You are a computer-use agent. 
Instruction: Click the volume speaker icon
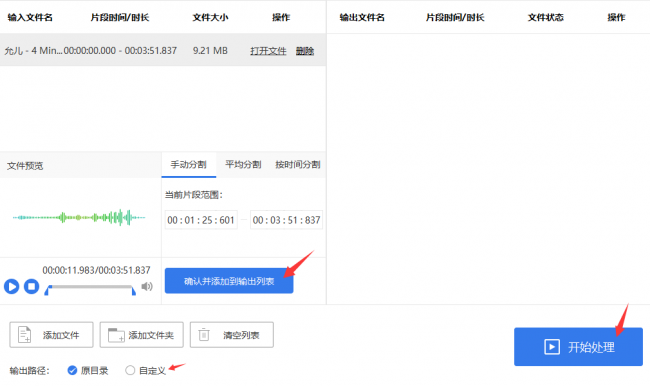click(x=147, y=286)
